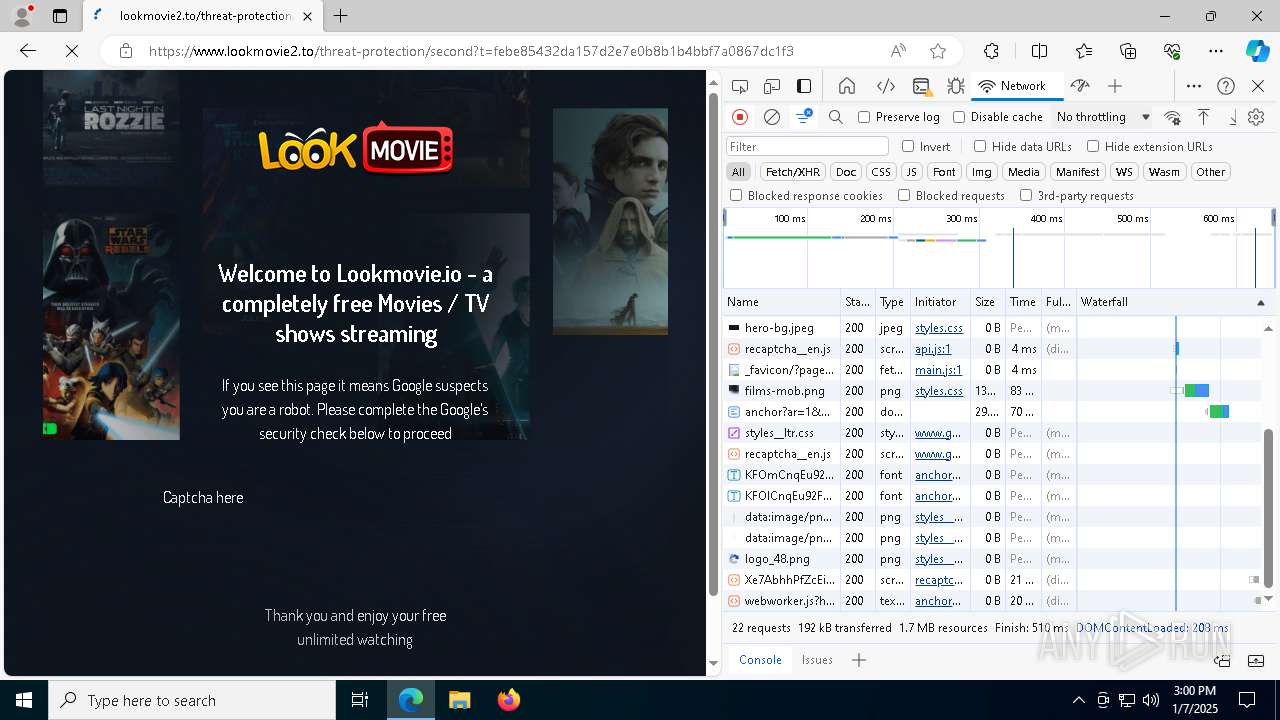Open the DevTools Welcome home tool
1280x720 pixels.
click(x=847, y=86)
